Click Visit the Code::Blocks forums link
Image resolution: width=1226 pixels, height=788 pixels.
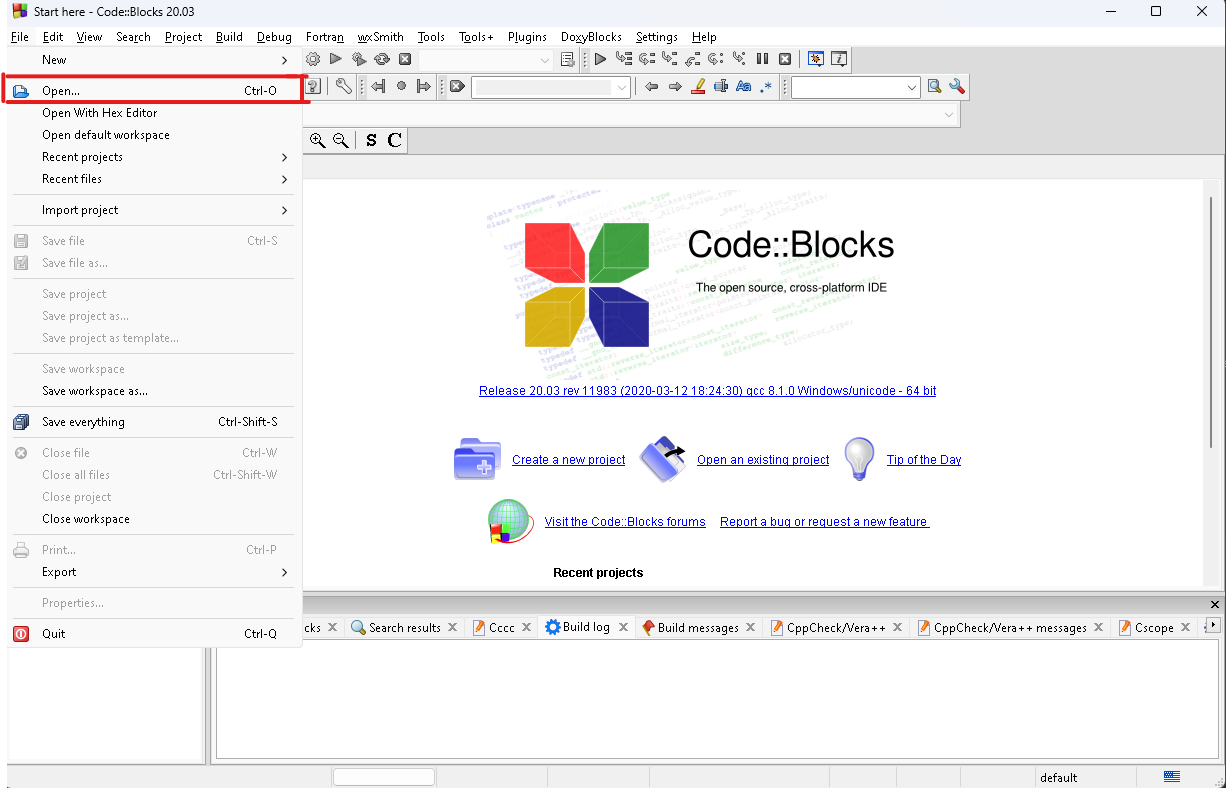click(x=625, y=522)
